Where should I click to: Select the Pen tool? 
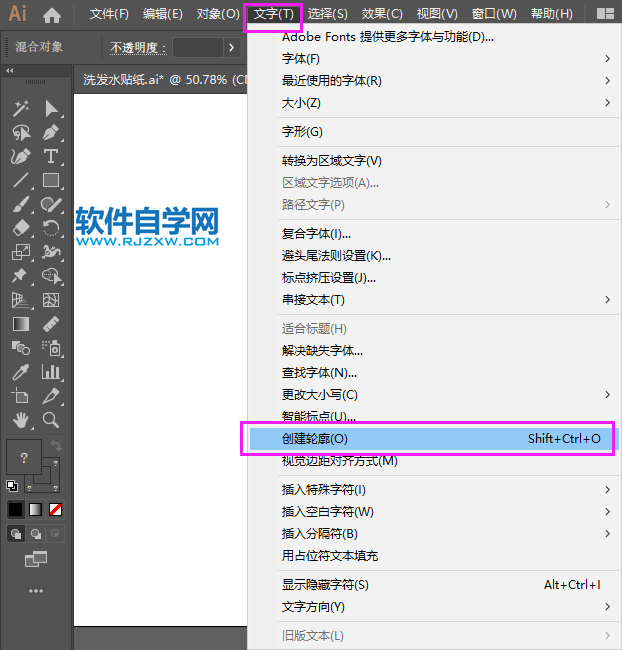point(51,133)
